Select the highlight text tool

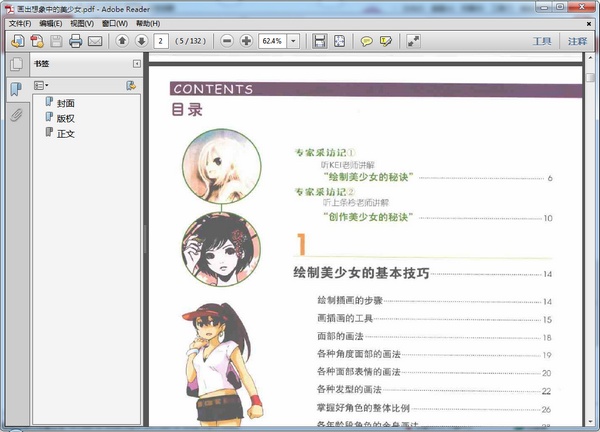(386, 41)
